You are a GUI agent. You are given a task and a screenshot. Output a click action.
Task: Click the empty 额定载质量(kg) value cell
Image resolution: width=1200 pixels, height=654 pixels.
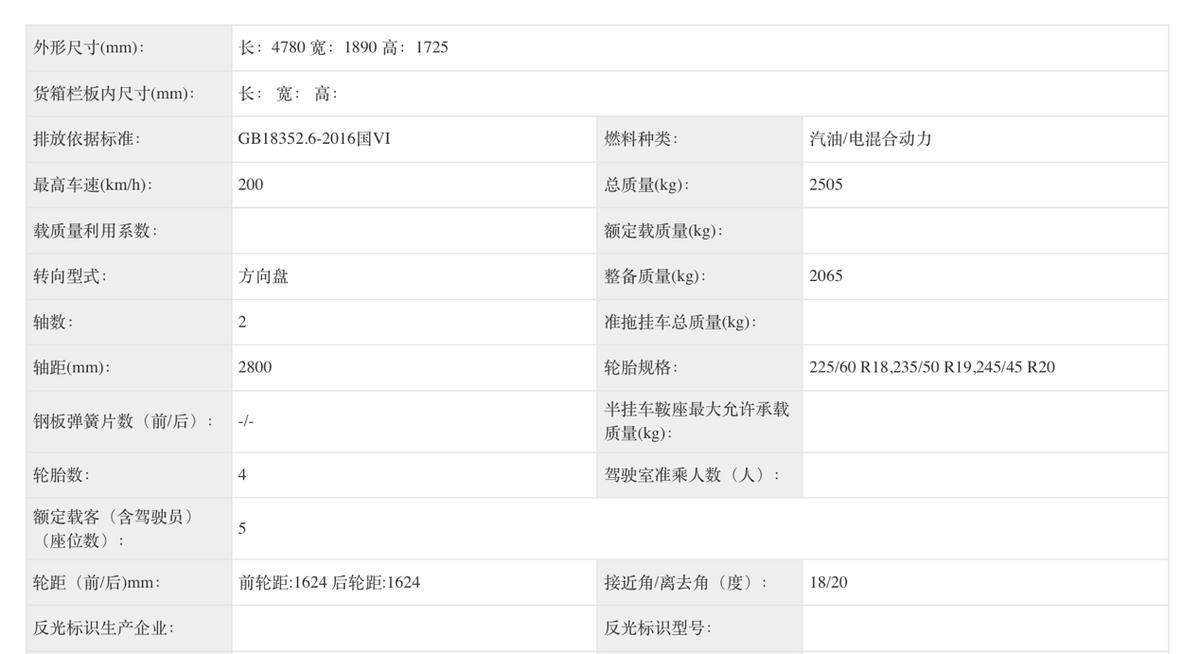click(x=985, y=231)
